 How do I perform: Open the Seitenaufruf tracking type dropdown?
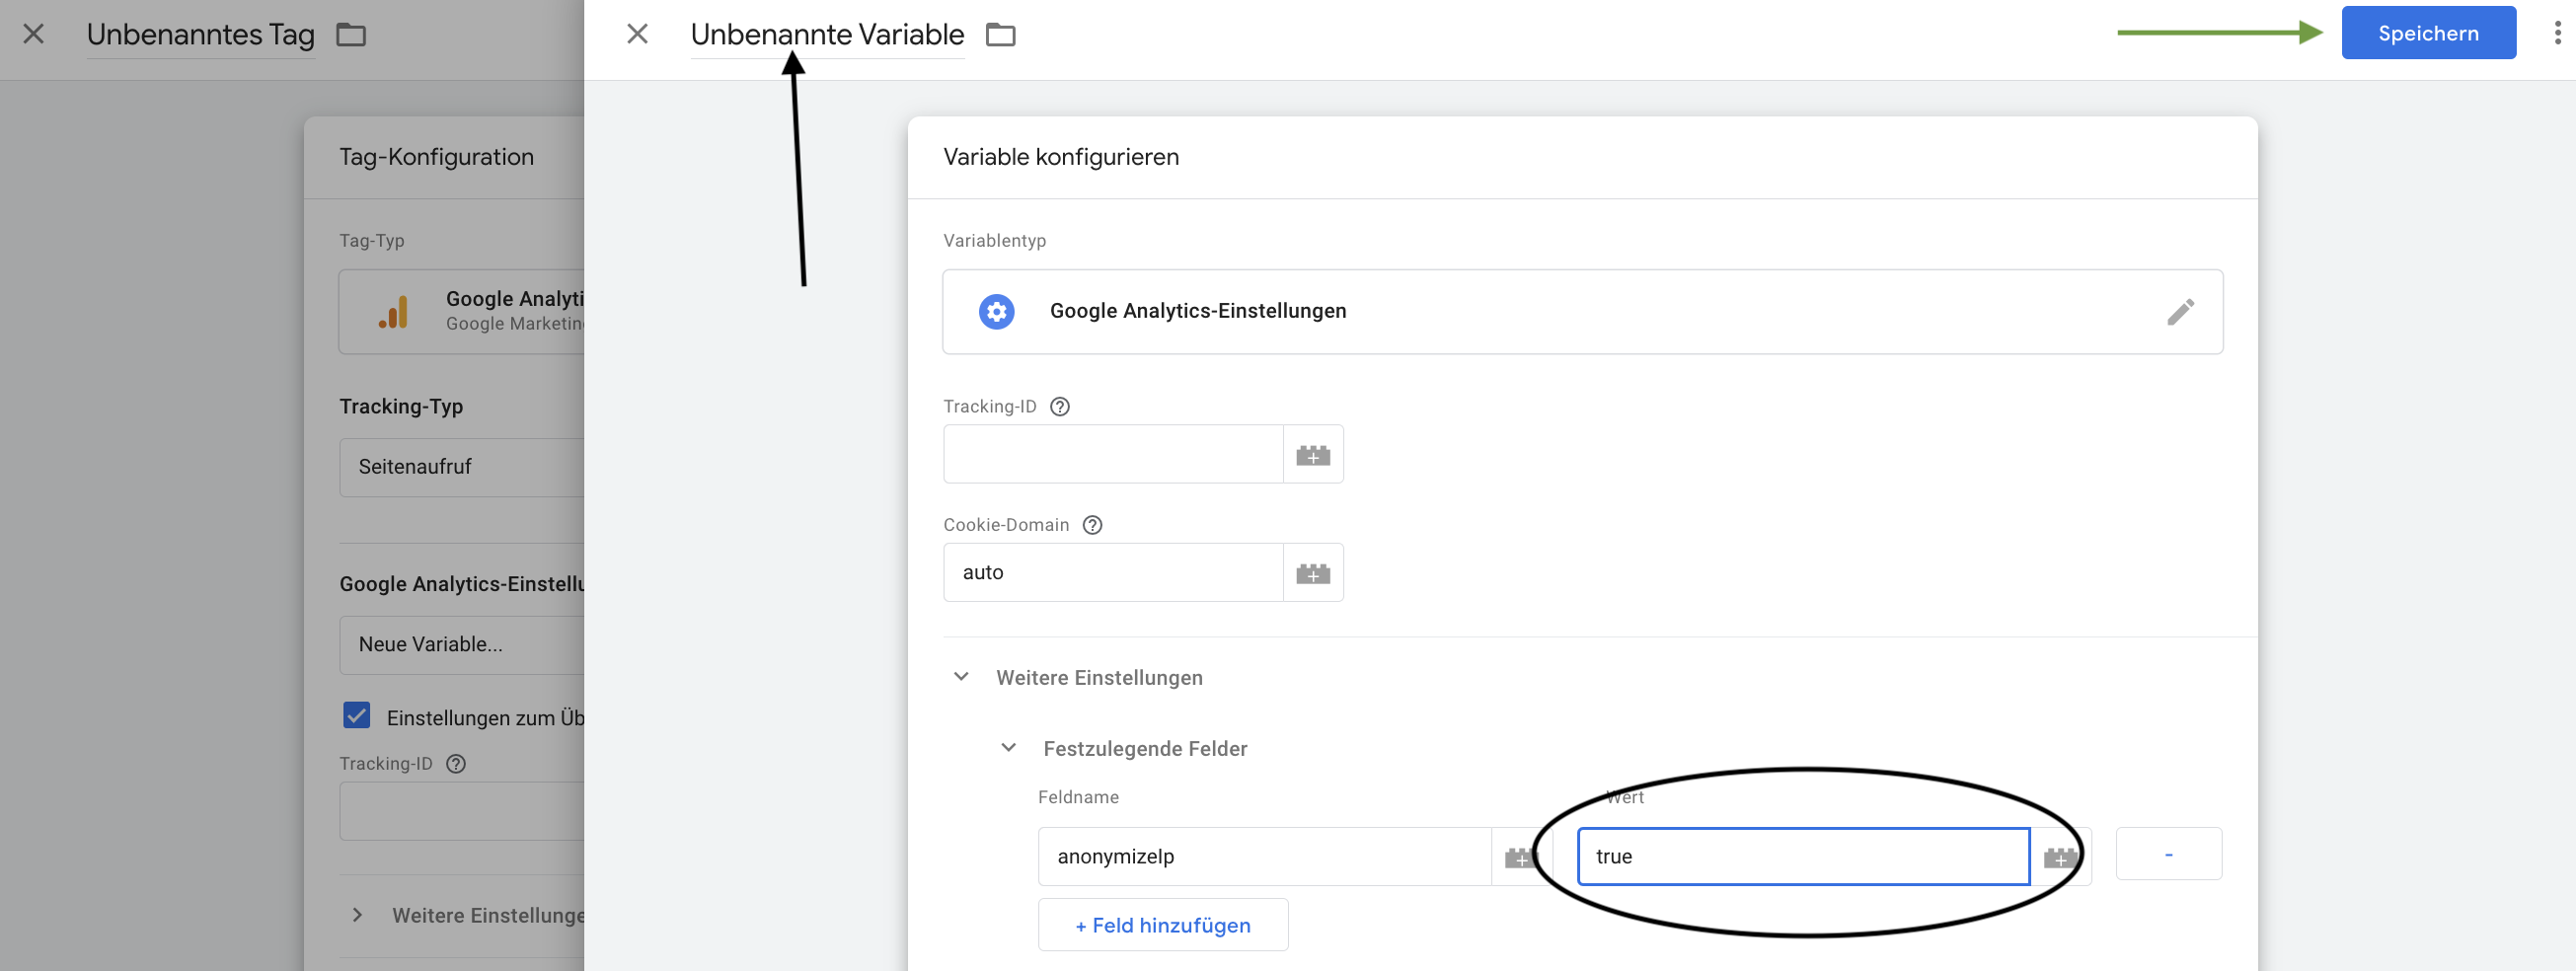461,467
